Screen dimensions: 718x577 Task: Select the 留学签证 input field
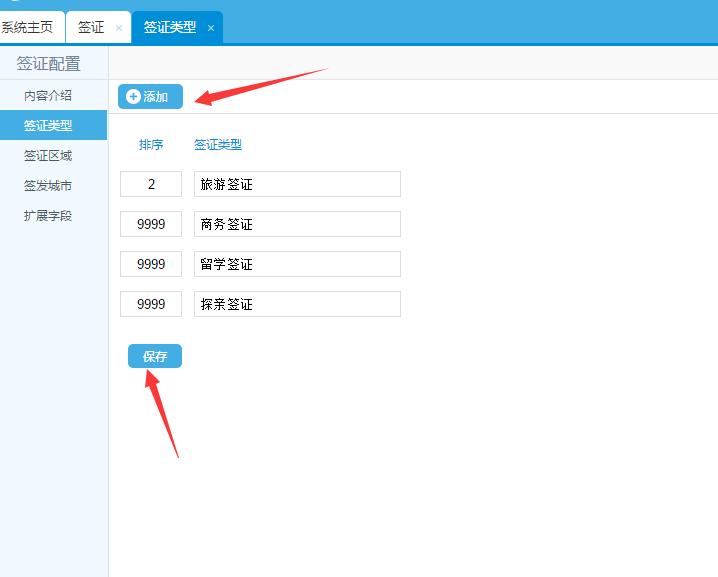(297, 264)
